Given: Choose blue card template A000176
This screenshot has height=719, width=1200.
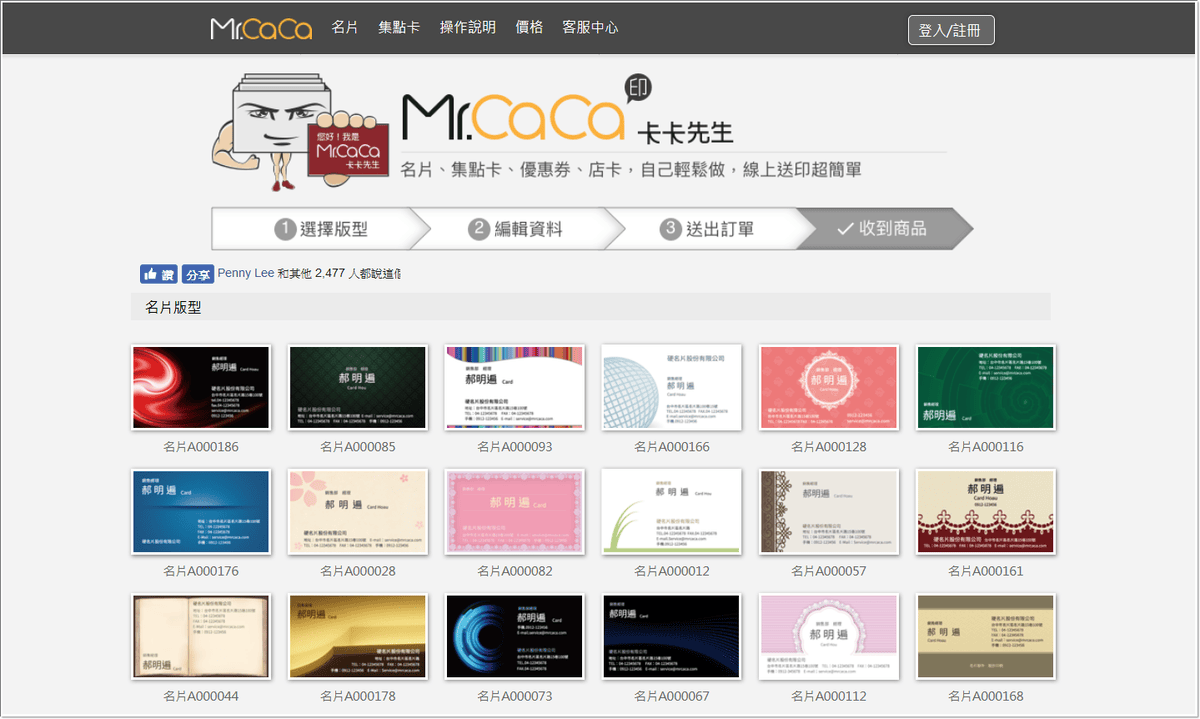Looking at the screenshot, I should click(x=201, y=512).
